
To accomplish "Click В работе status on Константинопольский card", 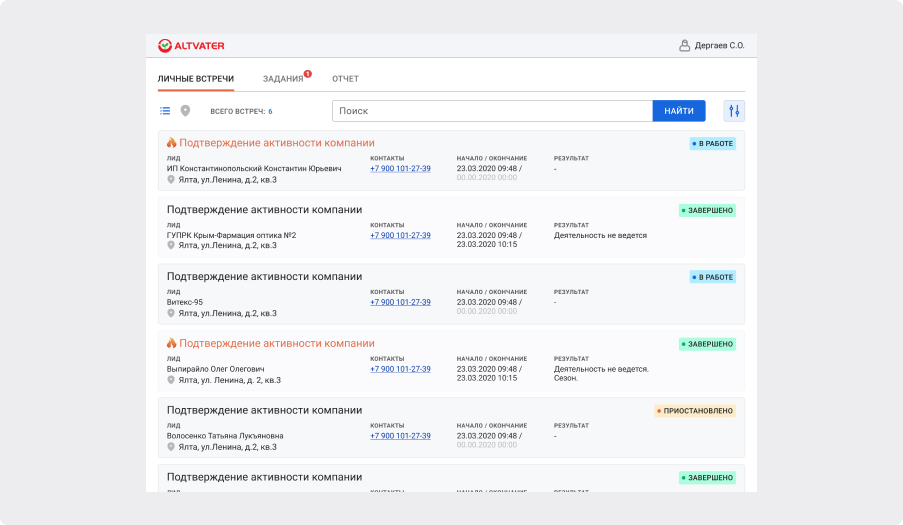I will point(712,143).
